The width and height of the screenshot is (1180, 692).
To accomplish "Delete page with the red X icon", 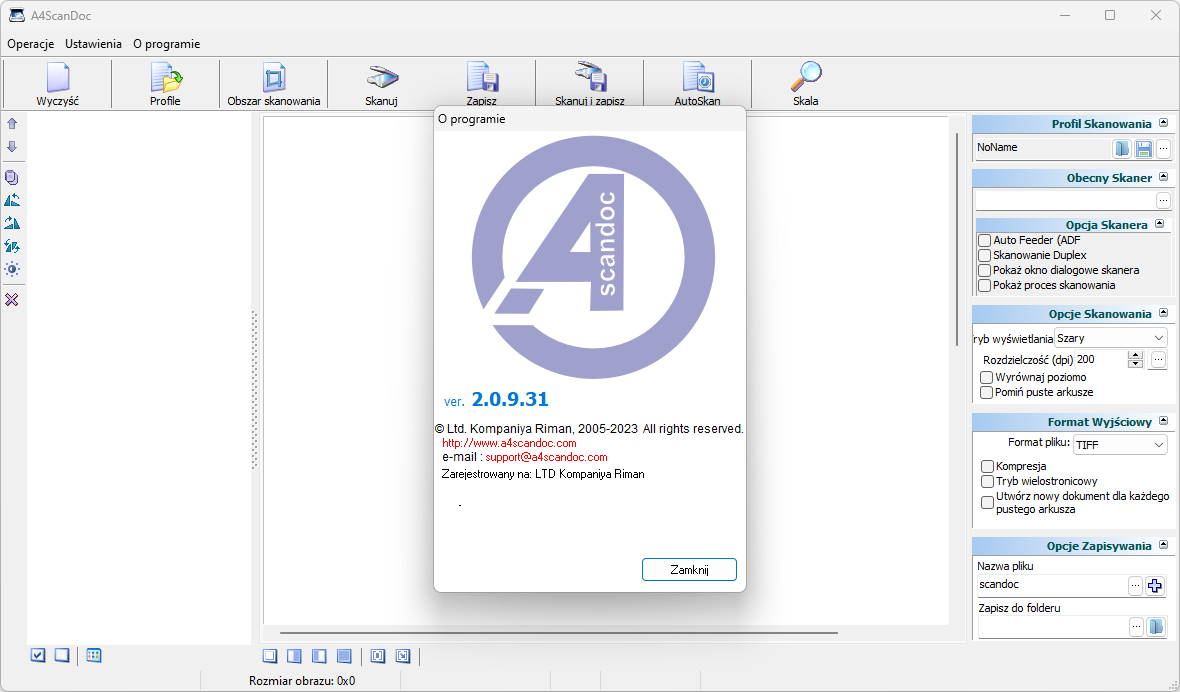I will point(12,300).
